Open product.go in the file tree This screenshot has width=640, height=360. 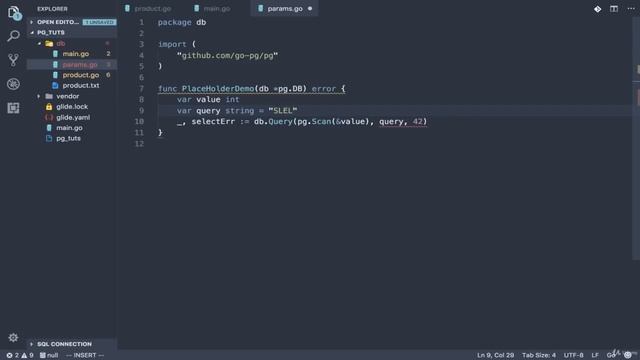point(80,75)
